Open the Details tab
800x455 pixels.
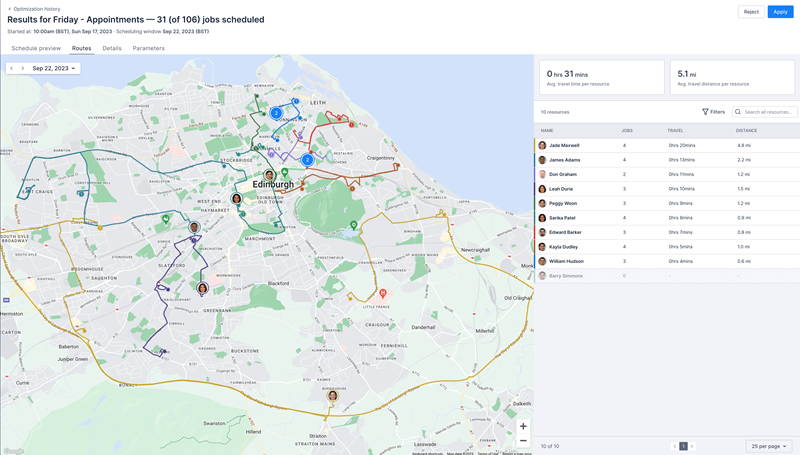(112, 48)
